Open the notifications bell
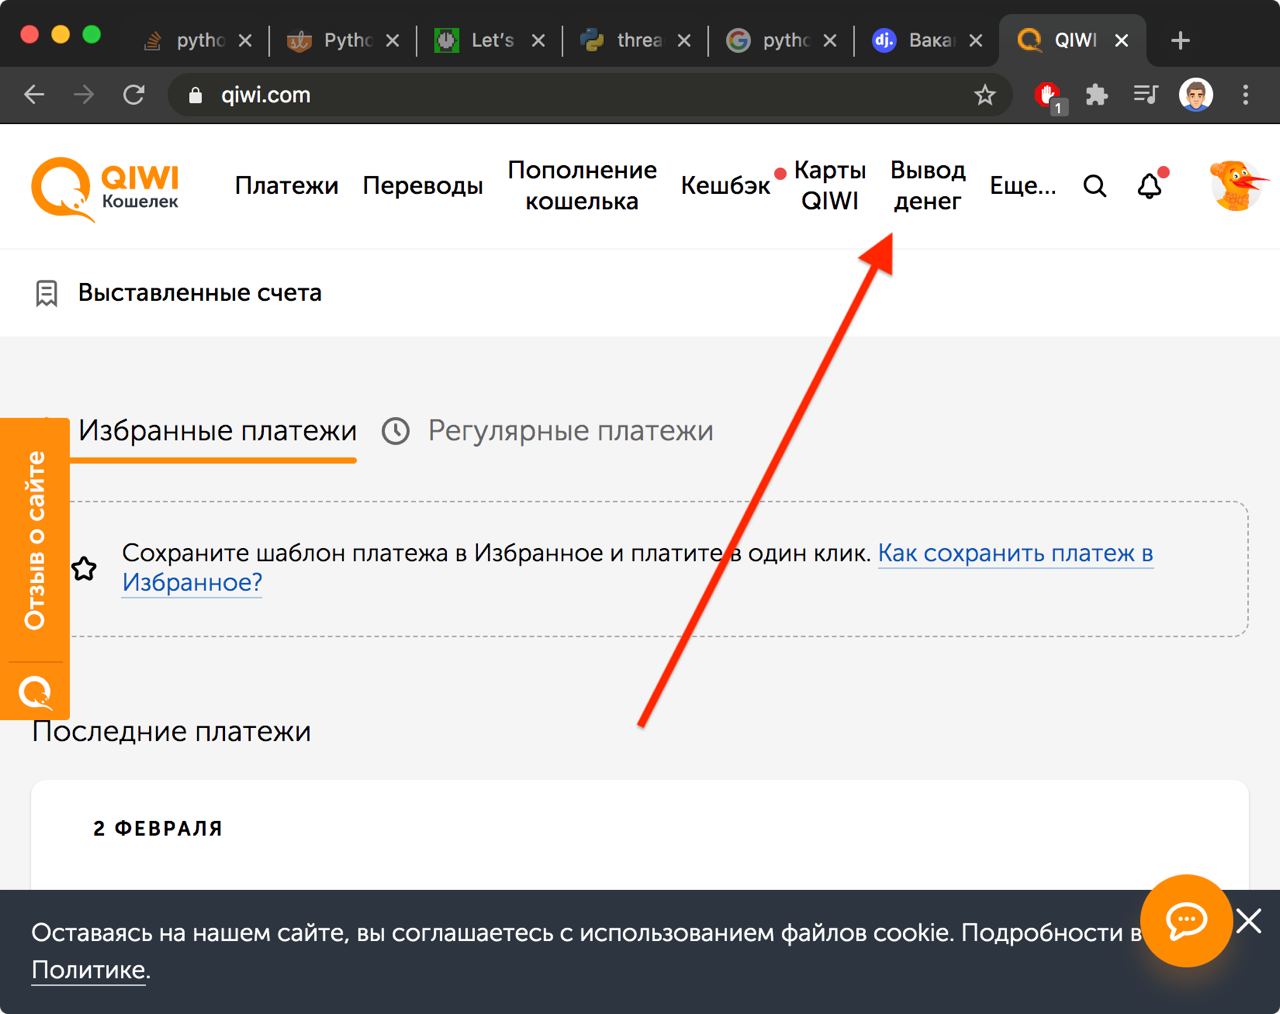 (x=1150, y=186)
